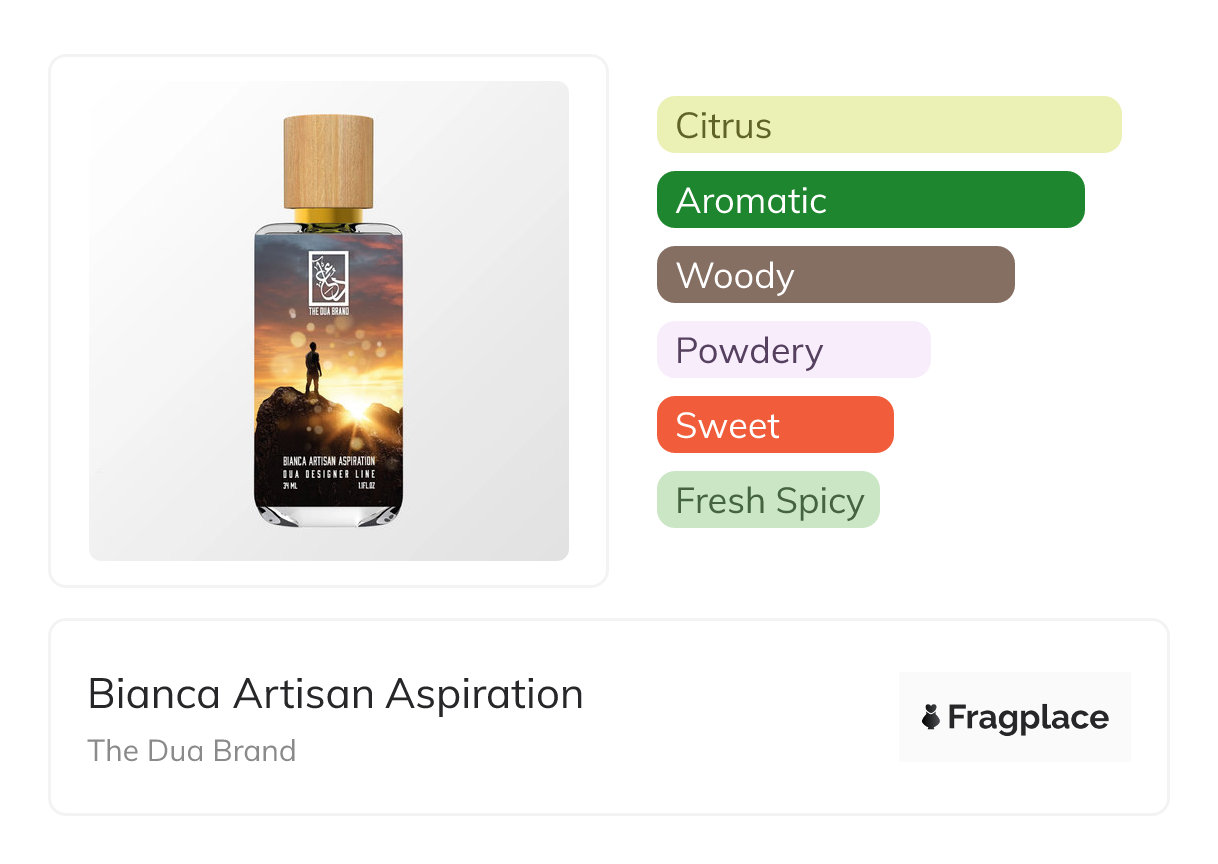
Task: Select the green Aromatic accord bar
Action: click(x=870, y=200)
